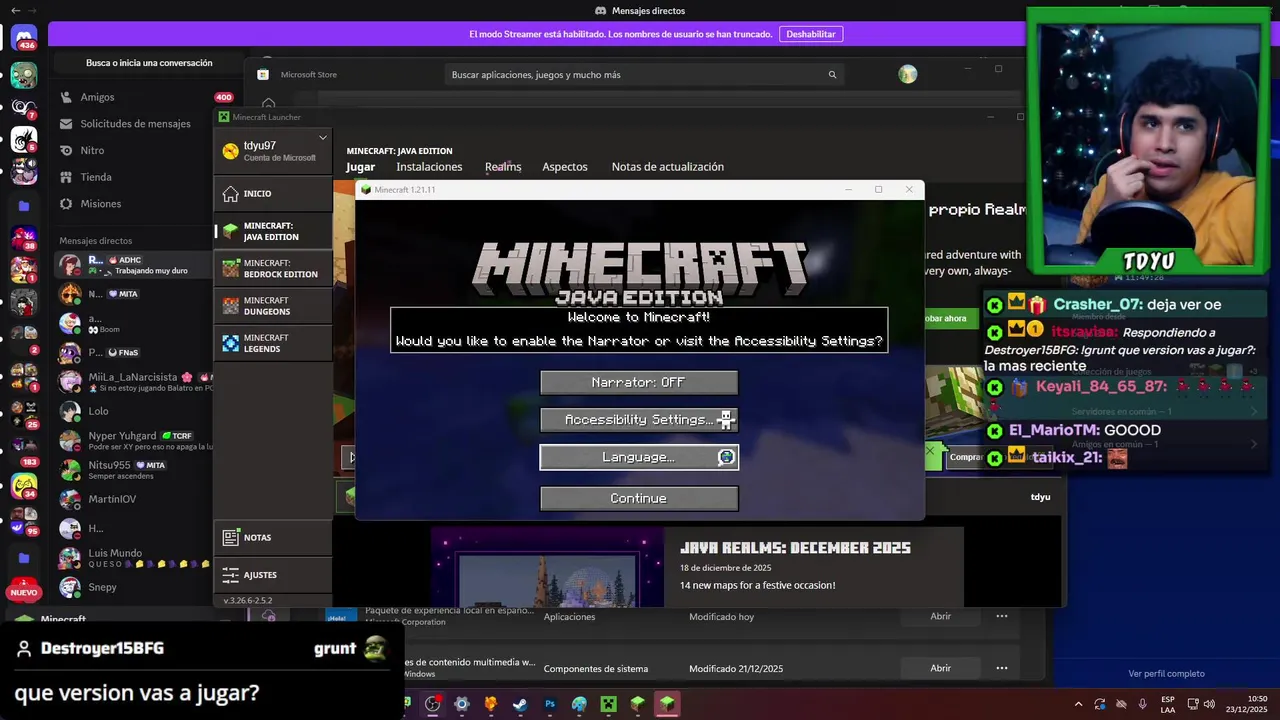Screen dimensions: 1280x720
Task: Open Photoshop from the taskbar
Action: 549,704
